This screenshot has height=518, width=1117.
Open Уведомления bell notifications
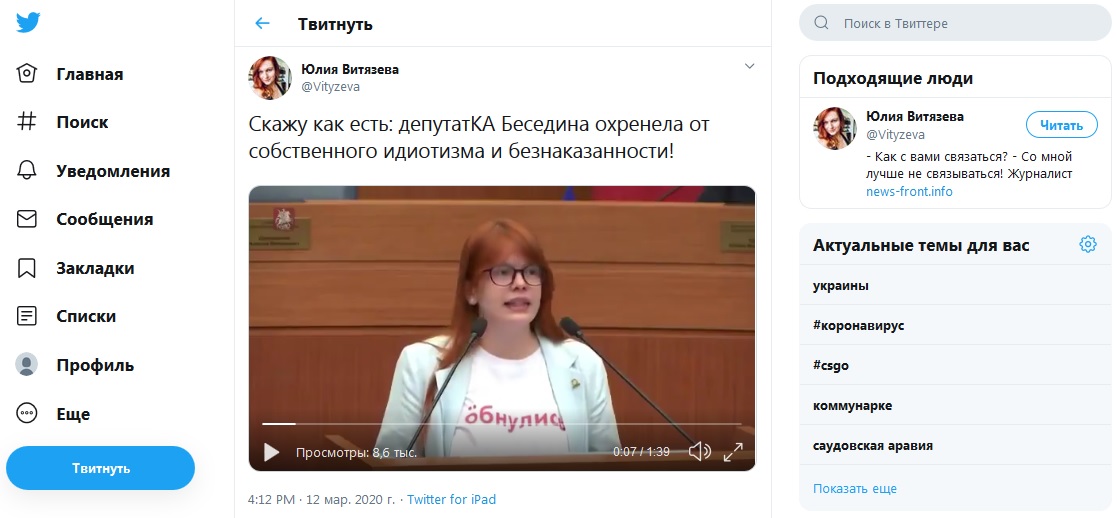[x=93, y=171]
